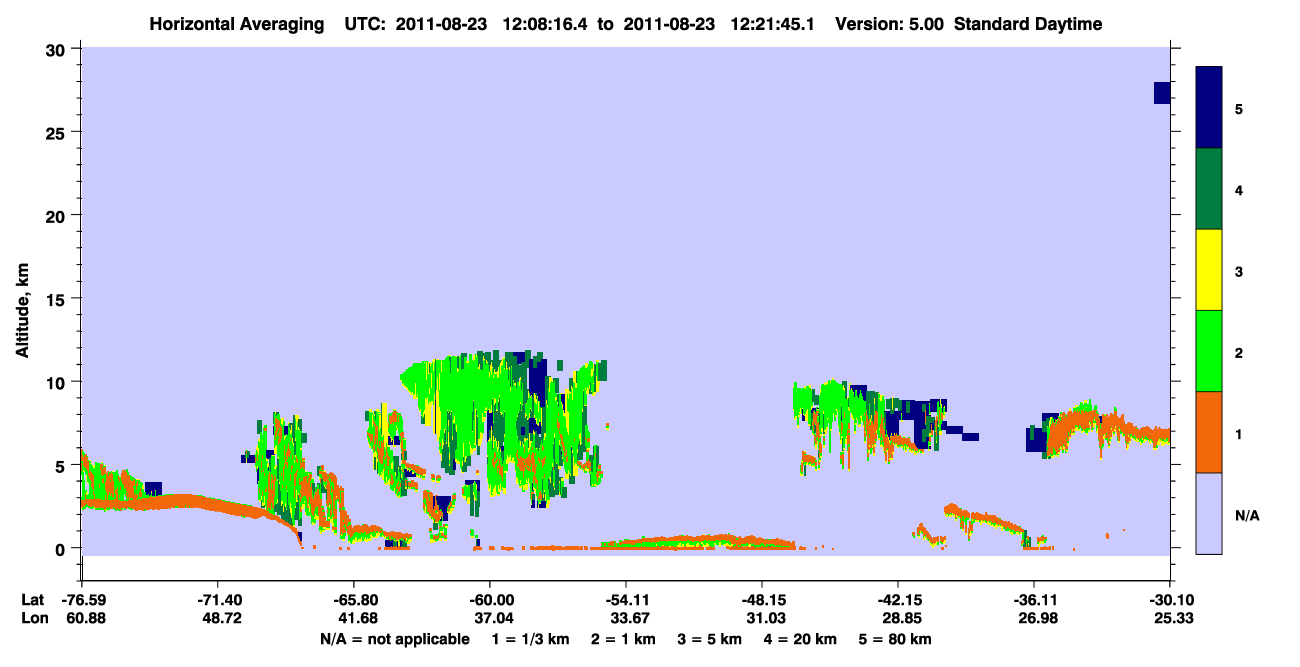The height and width of the screenshot is (667, 1300).
Task: Click the latitude value '-65.80'
Action: pos(353,600)
